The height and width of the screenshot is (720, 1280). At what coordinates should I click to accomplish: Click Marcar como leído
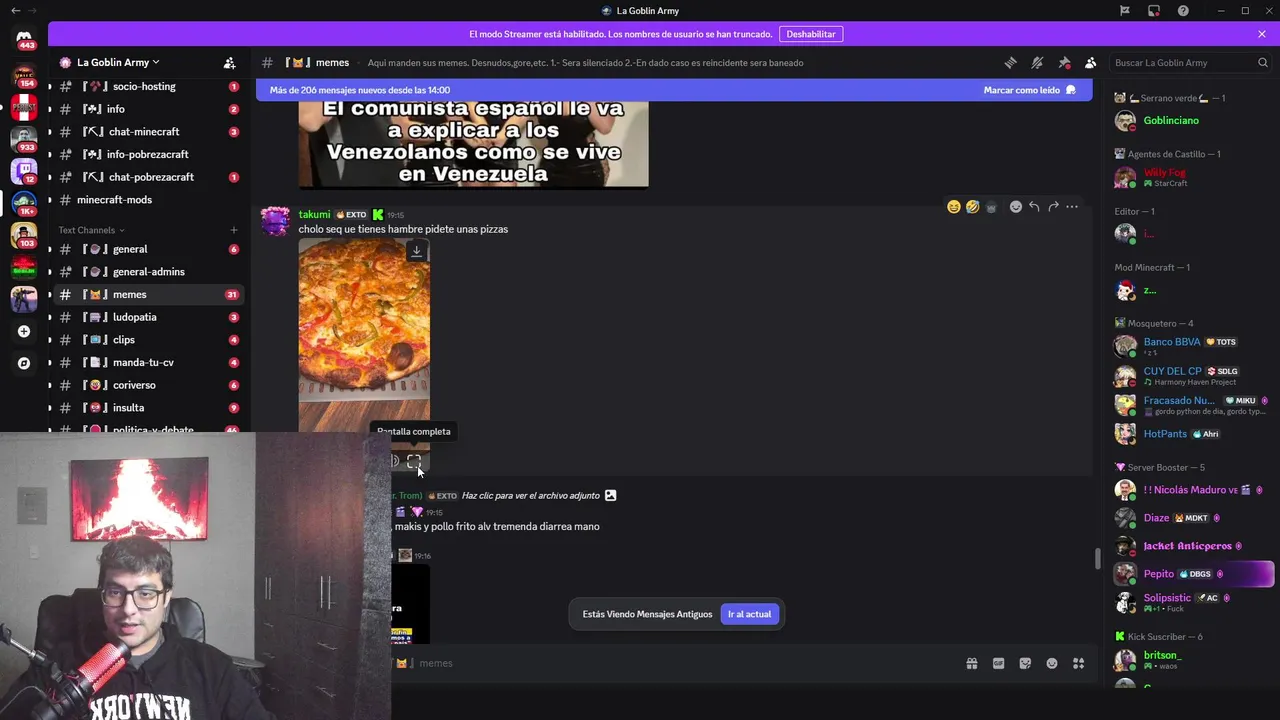coord(1029,90)
